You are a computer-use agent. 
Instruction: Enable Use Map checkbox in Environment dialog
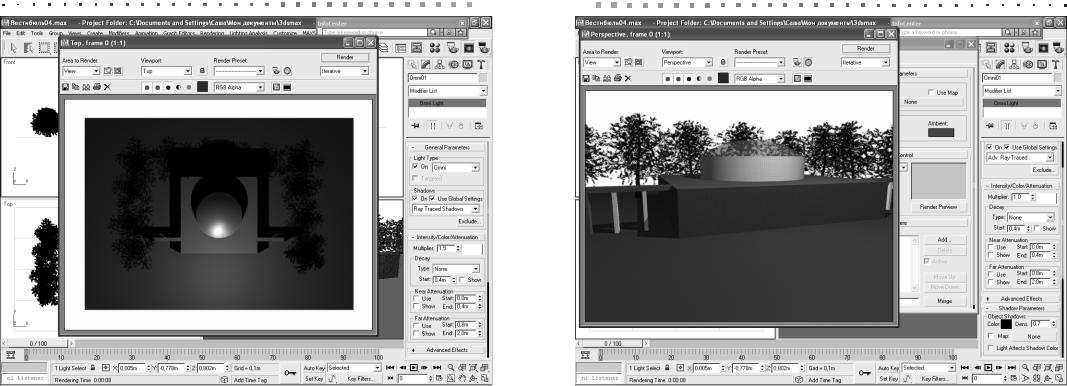click(932, 92)
